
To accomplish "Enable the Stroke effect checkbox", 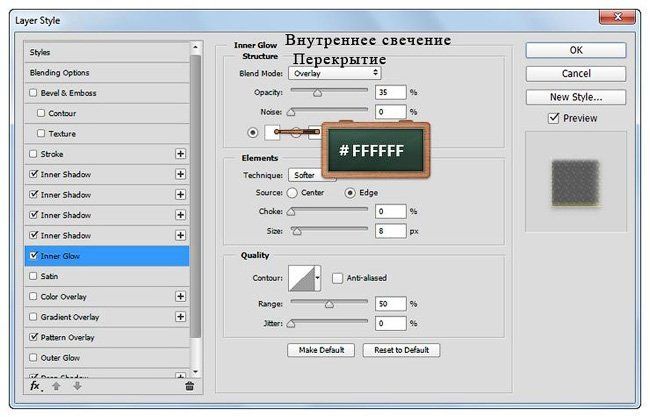I will pyautogui.click(x=33, y=154).
